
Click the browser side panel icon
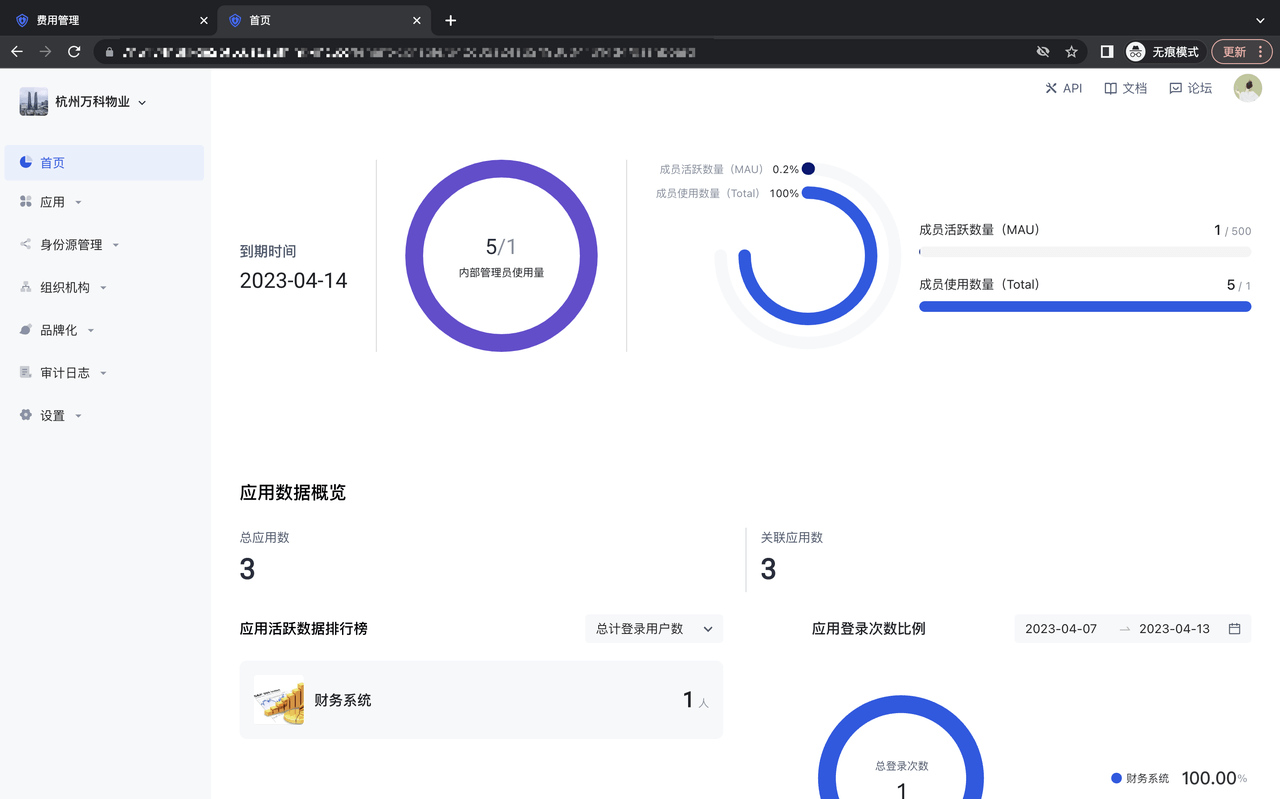coord(1107,52)
